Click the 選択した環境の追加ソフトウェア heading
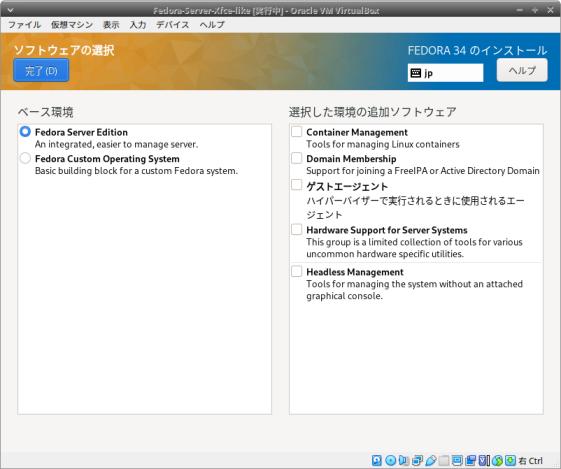Image resolution: width=561 pixels, height=469 pixels. click(372, 112)
